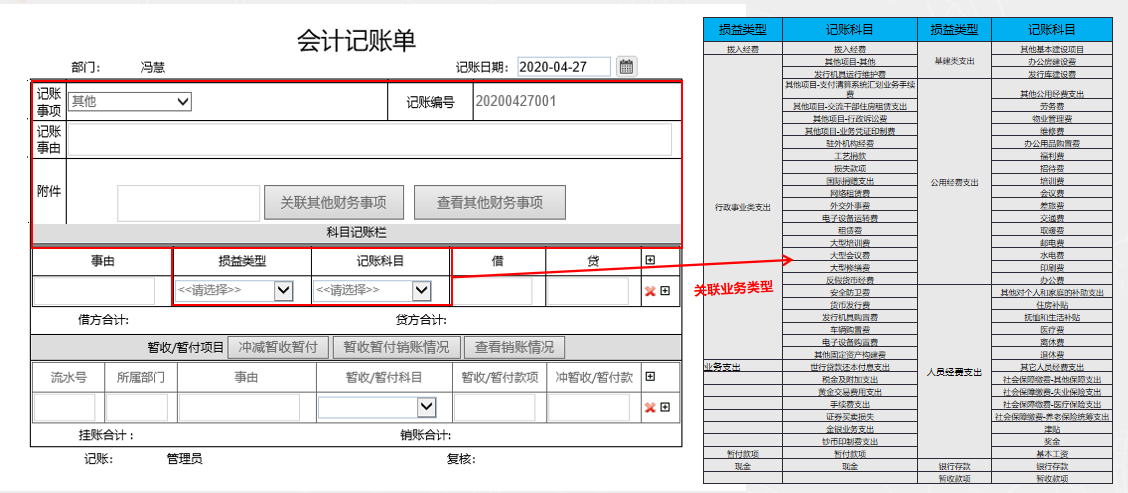The width and height of the screenshot is (1128, 493).
Task: Click the 借 amount input
Action: coord(494,291)
